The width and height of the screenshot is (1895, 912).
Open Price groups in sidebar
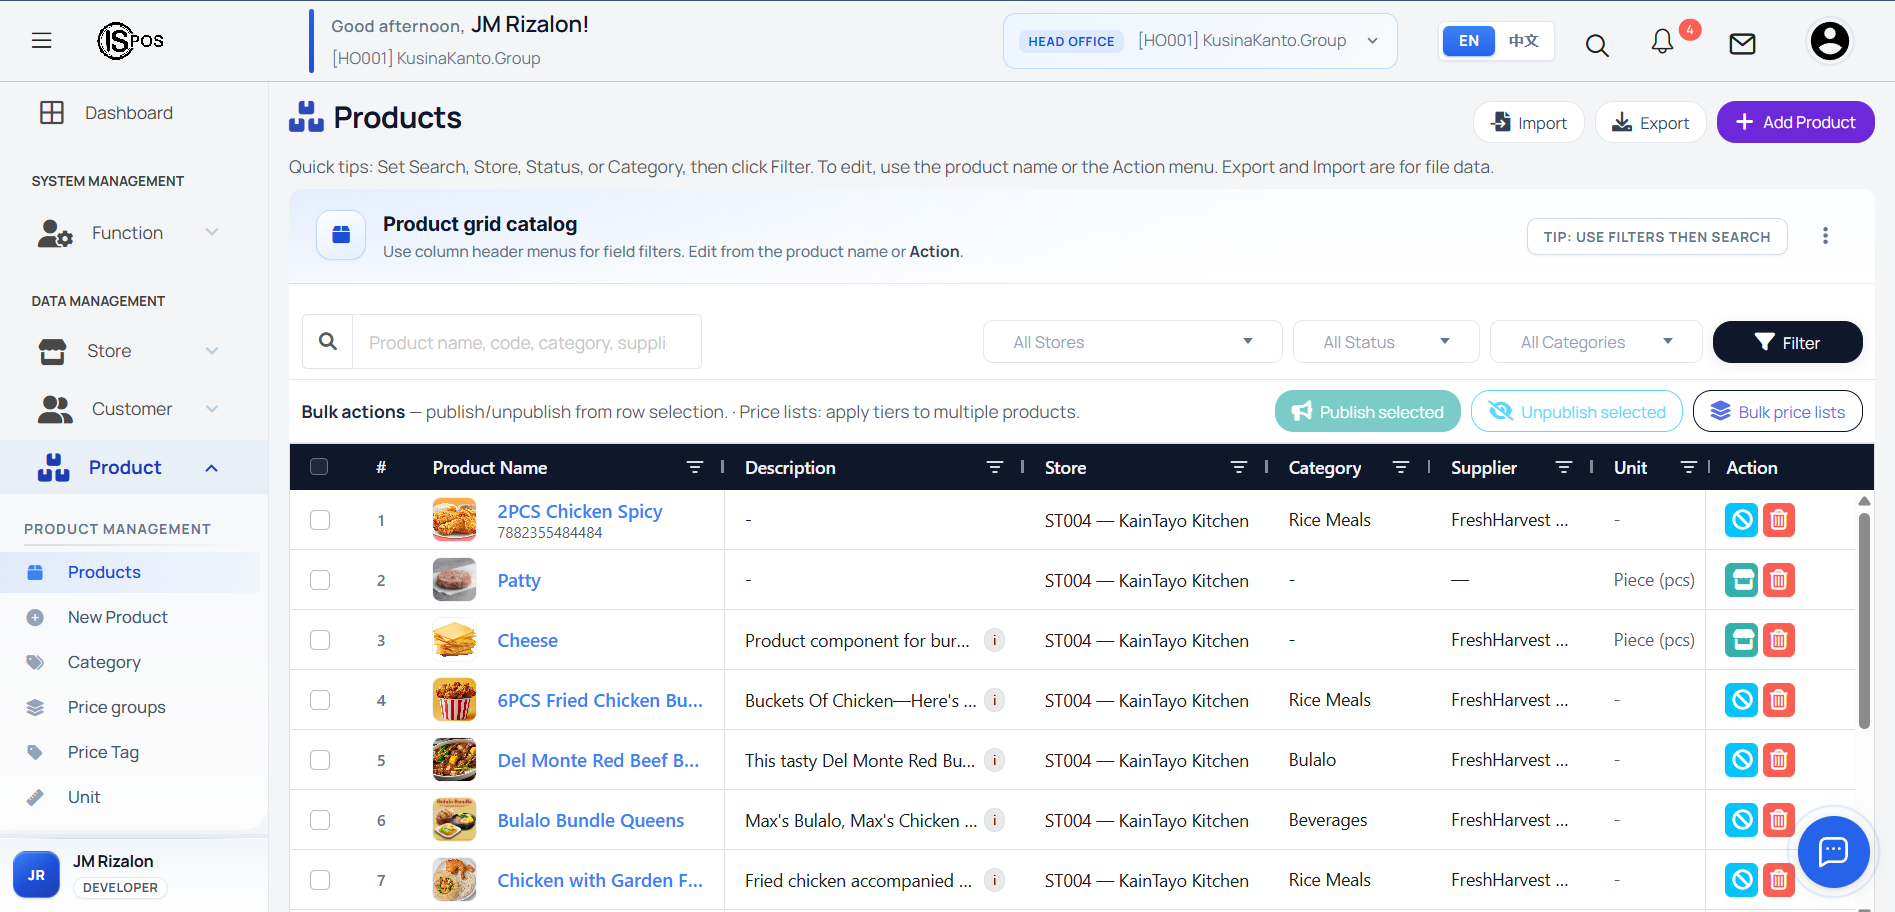116,707
